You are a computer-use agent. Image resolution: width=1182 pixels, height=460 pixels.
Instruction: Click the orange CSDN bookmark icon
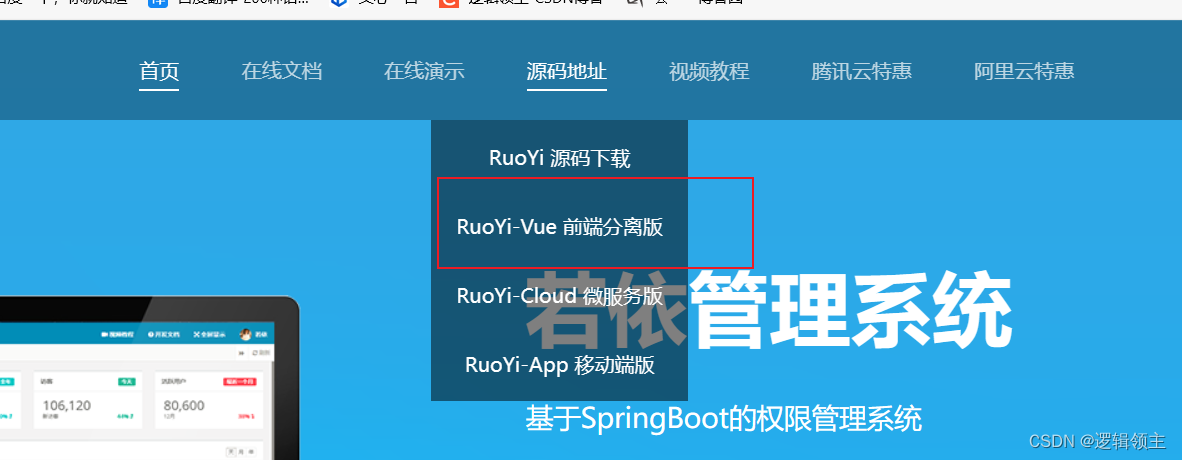click(x=449, y=2)
